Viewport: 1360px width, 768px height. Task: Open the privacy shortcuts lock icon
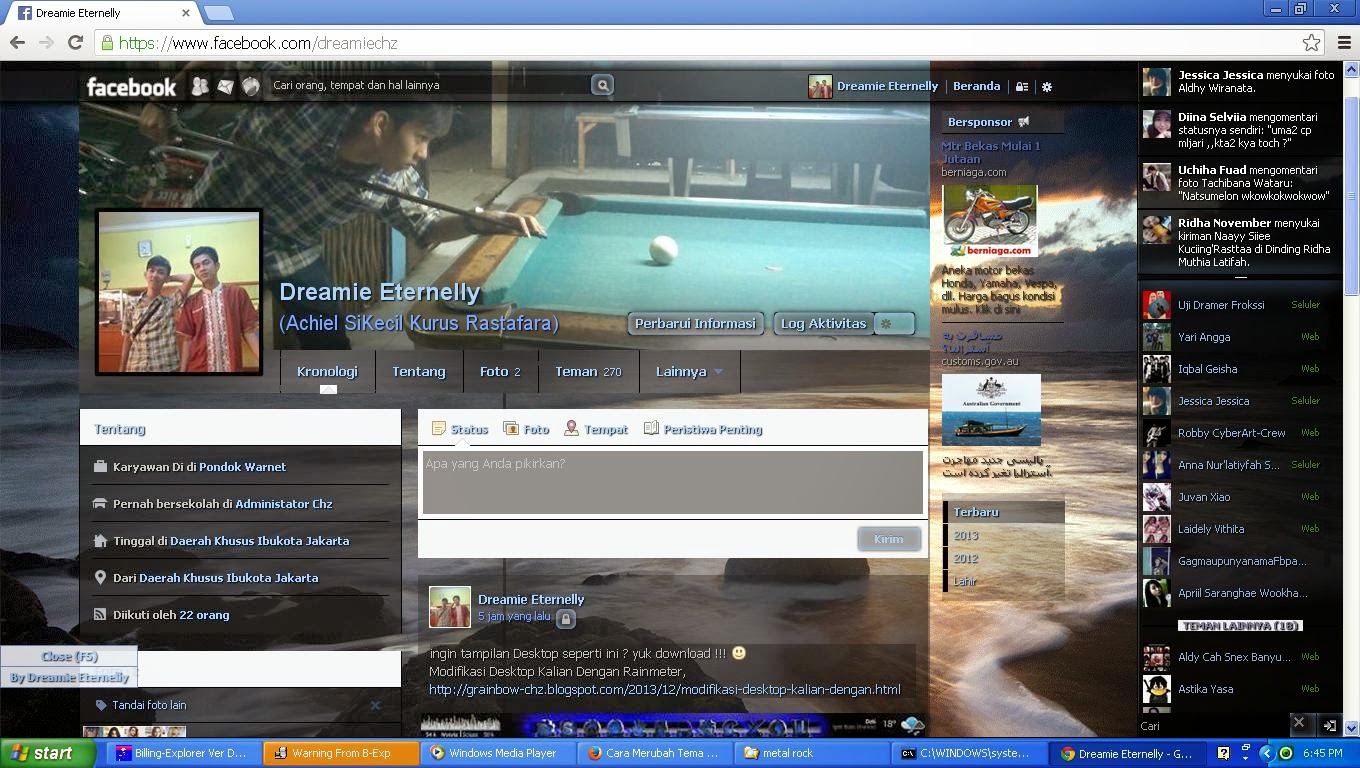[1022, 87]
